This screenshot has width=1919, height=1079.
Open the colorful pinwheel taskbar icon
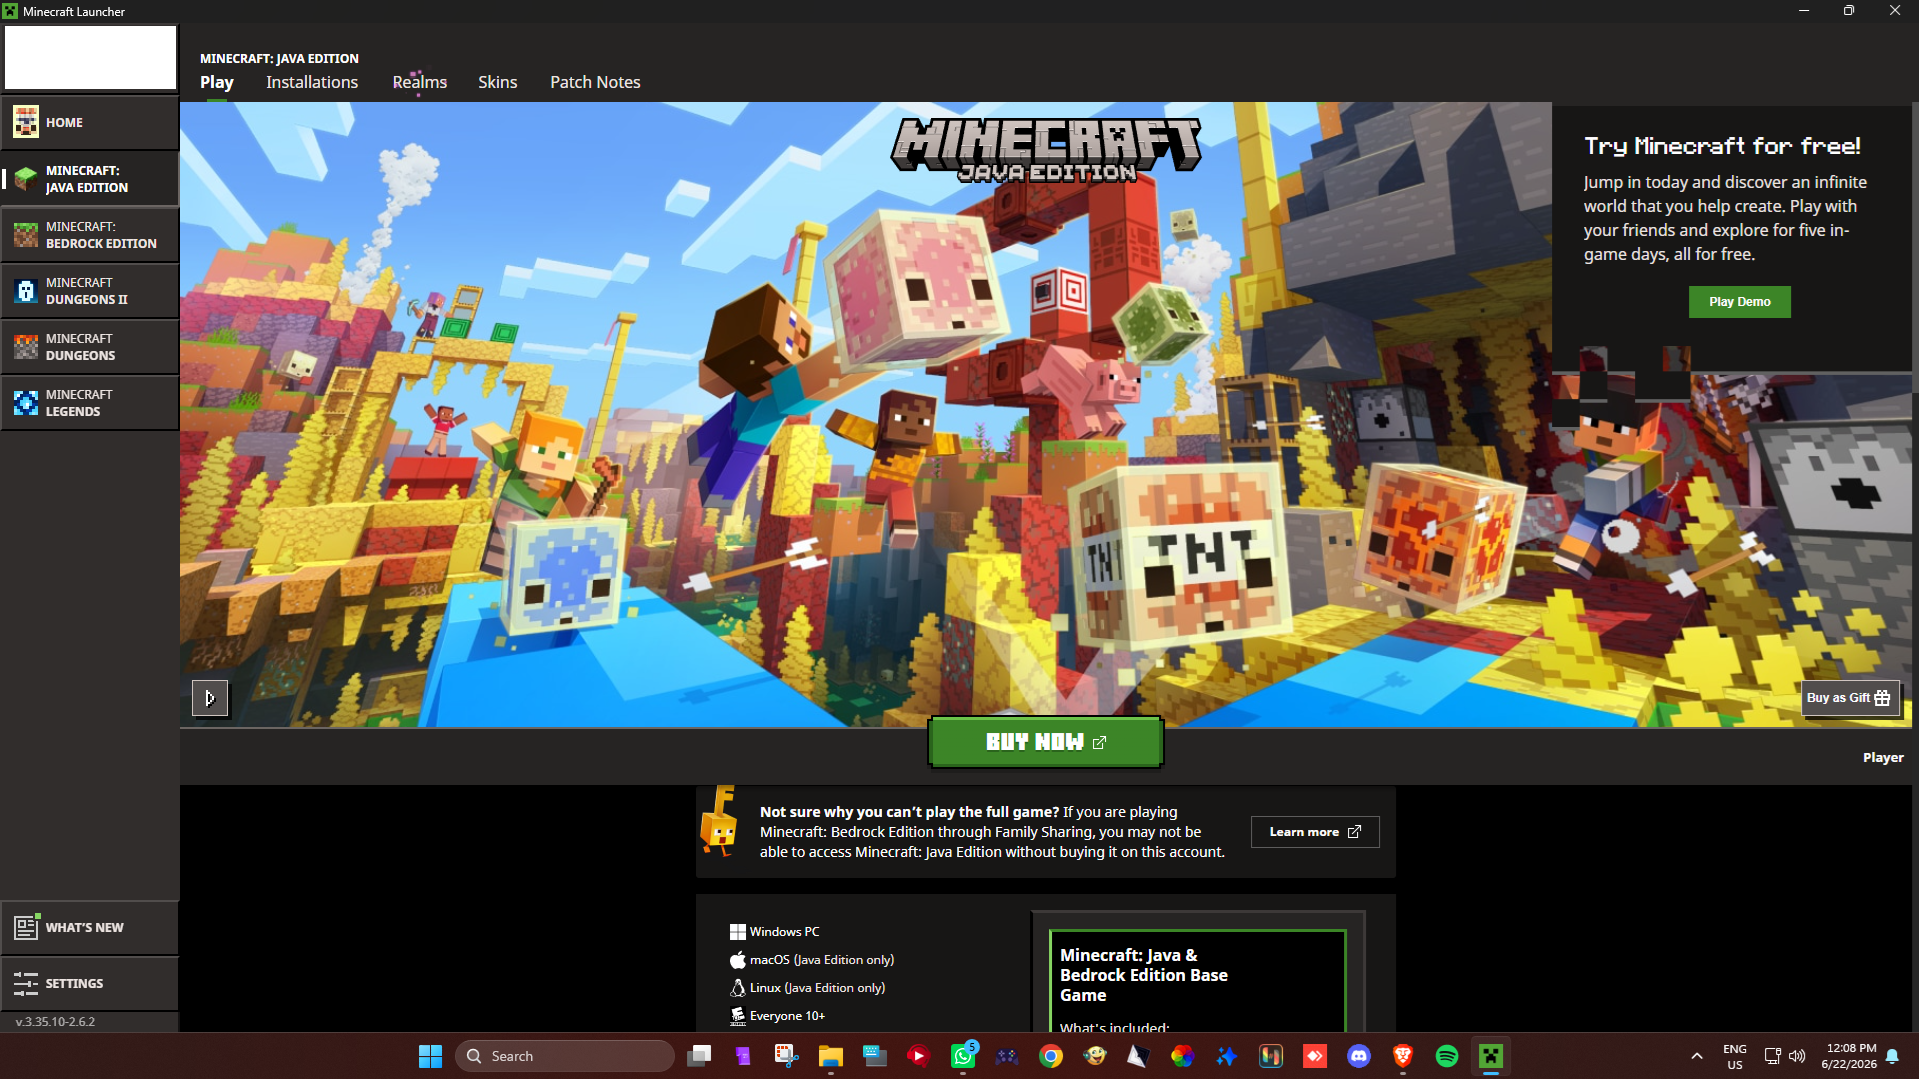click(x=1183, y=1056)
